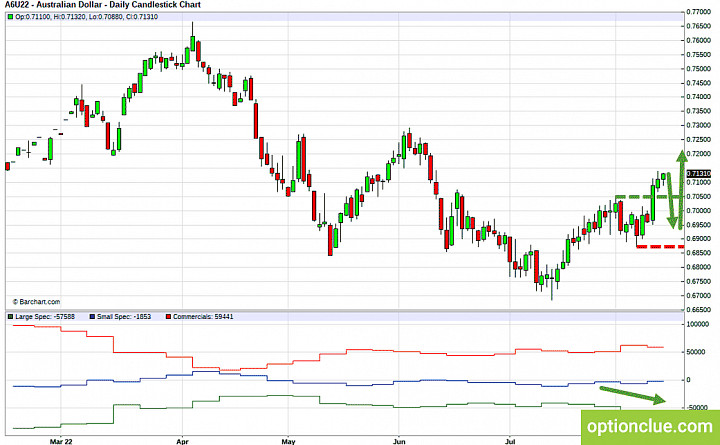The width and height of the screenshot is (720, 445).
Task: Click the Apr date axis label
Action: tap(182, 441)
